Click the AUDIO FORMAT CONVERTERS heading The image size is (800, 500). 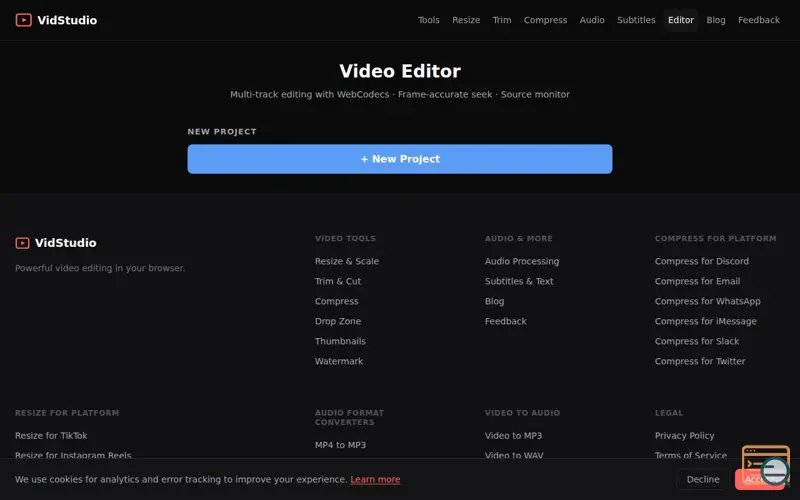[349, 417]
